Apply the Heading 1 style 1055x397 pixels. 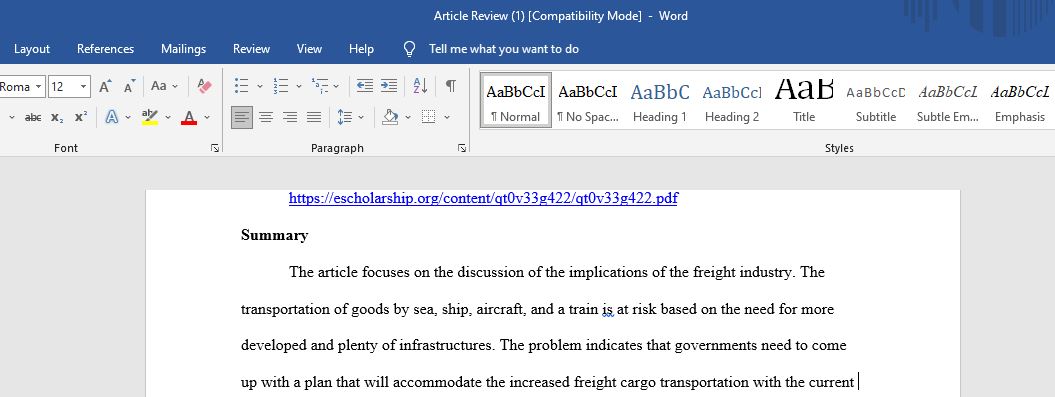(660, 101)
